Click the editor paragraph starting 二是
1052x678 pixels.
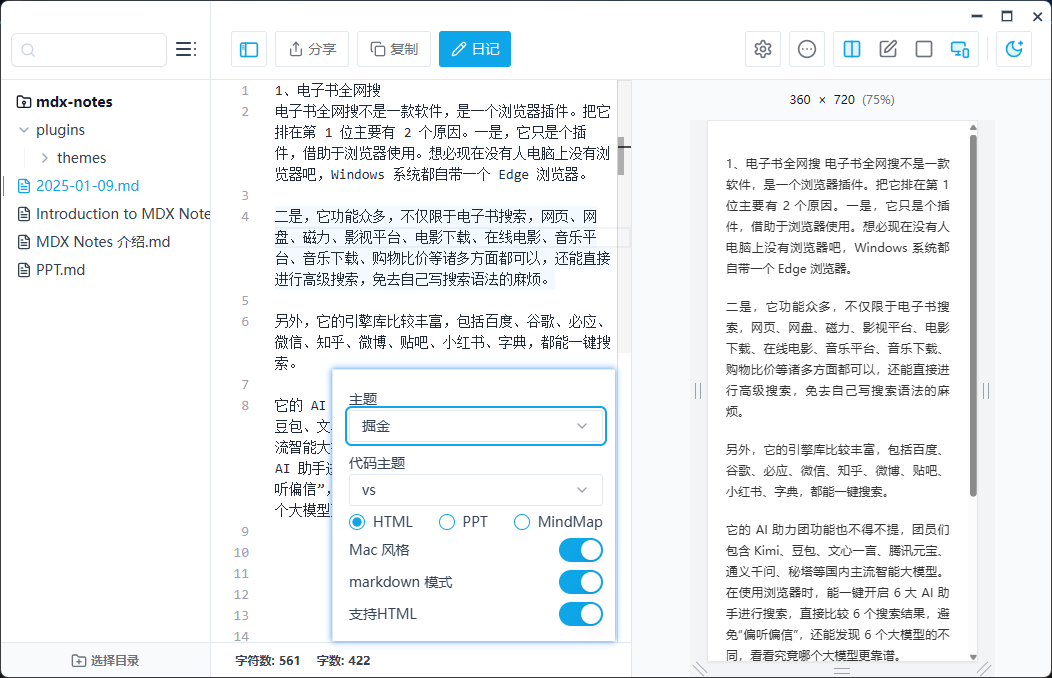(x=442, y=248)
